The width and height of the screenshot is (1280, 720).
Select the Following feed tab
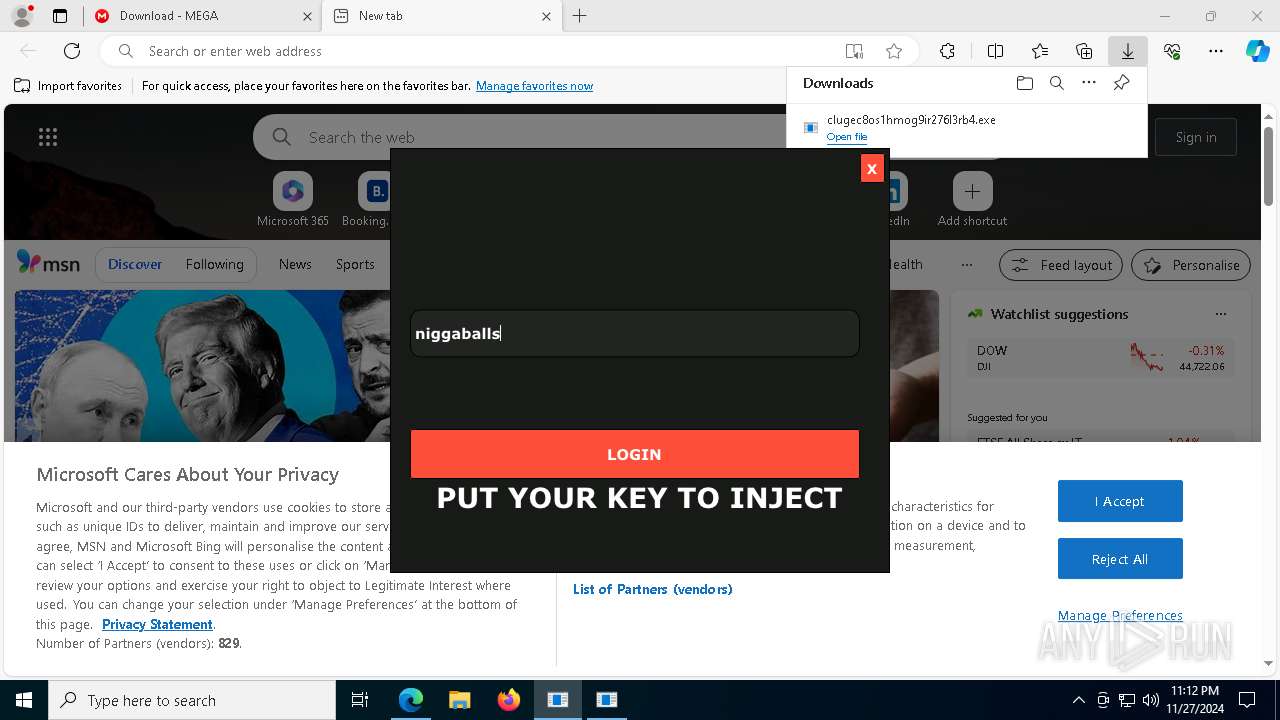point(214,264)
